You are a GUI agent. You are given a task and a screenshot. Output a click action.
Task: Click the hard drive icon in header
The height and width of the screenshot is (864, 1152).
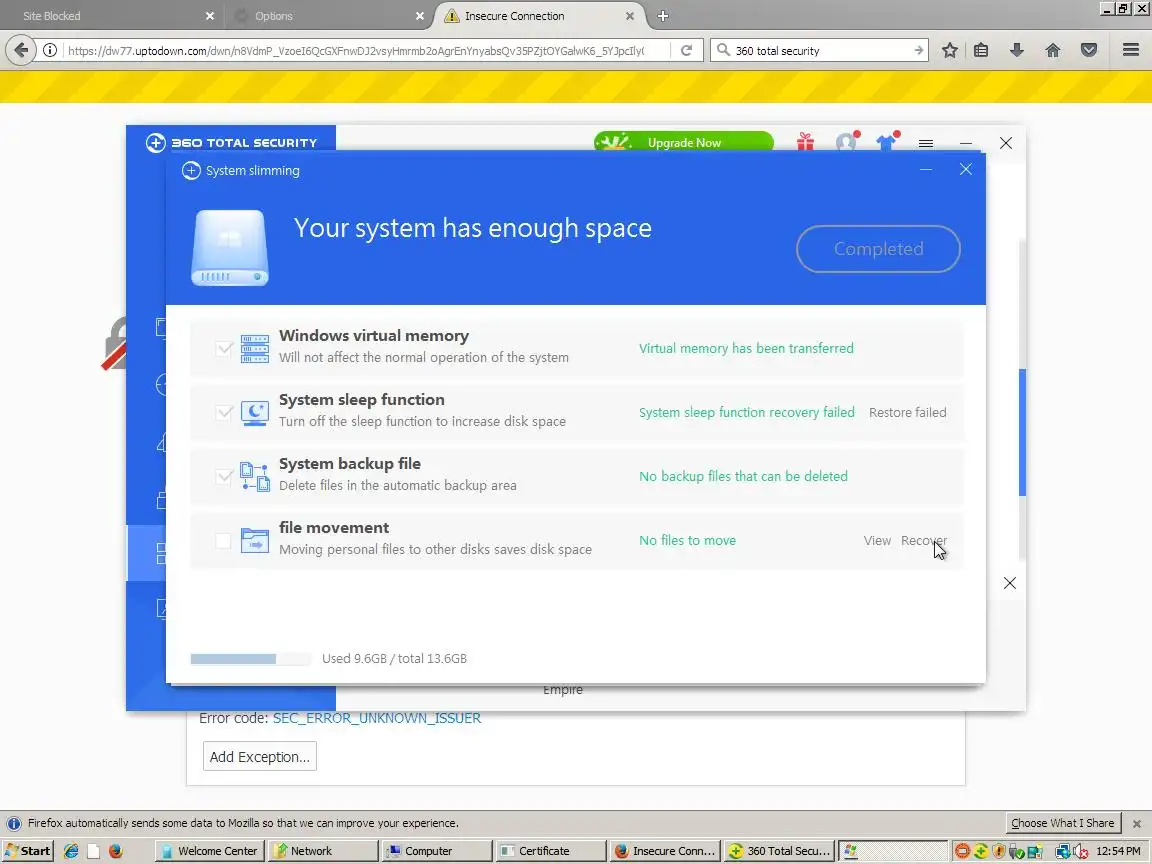230,248
